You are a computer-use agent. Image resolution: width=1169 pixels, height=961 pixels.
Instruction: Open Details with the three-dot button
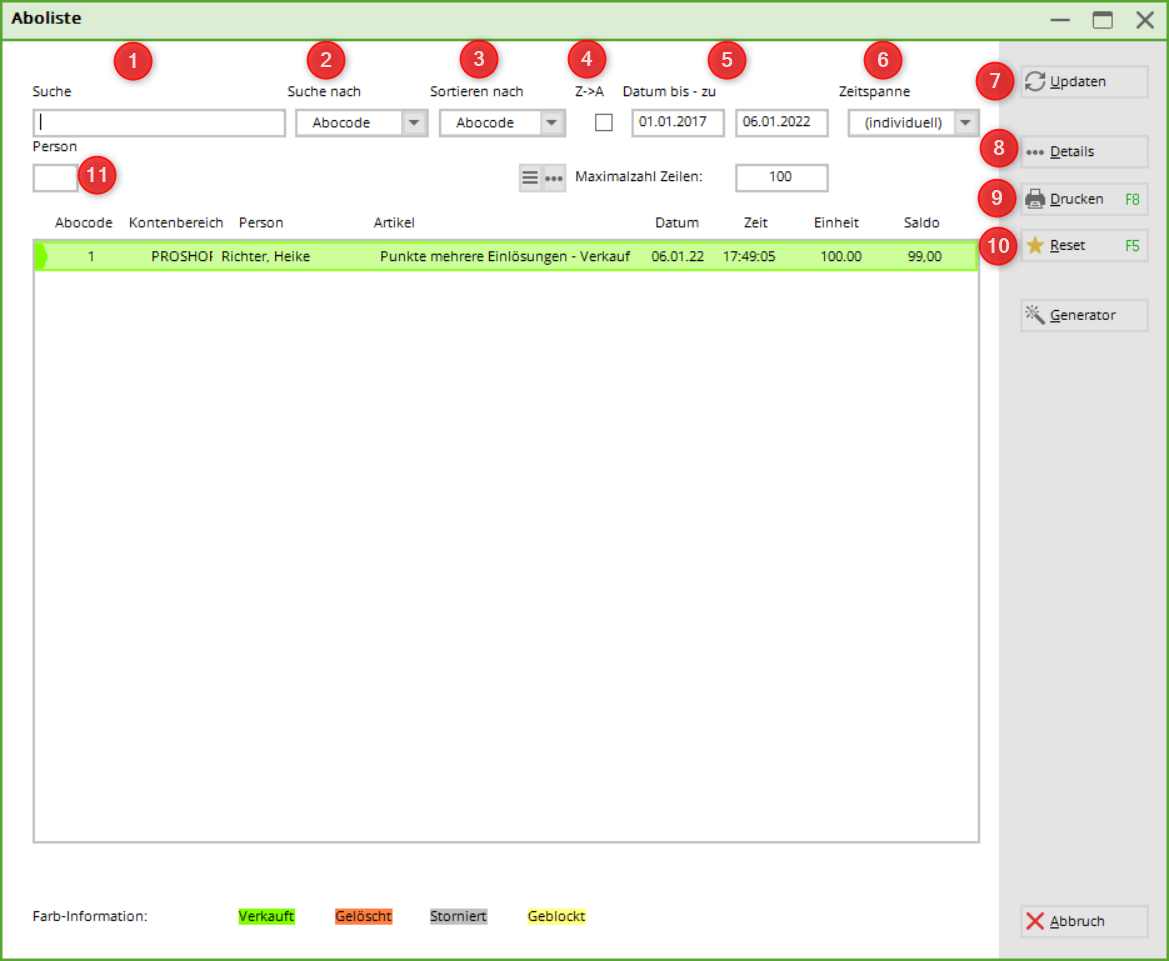point(1084,152)
